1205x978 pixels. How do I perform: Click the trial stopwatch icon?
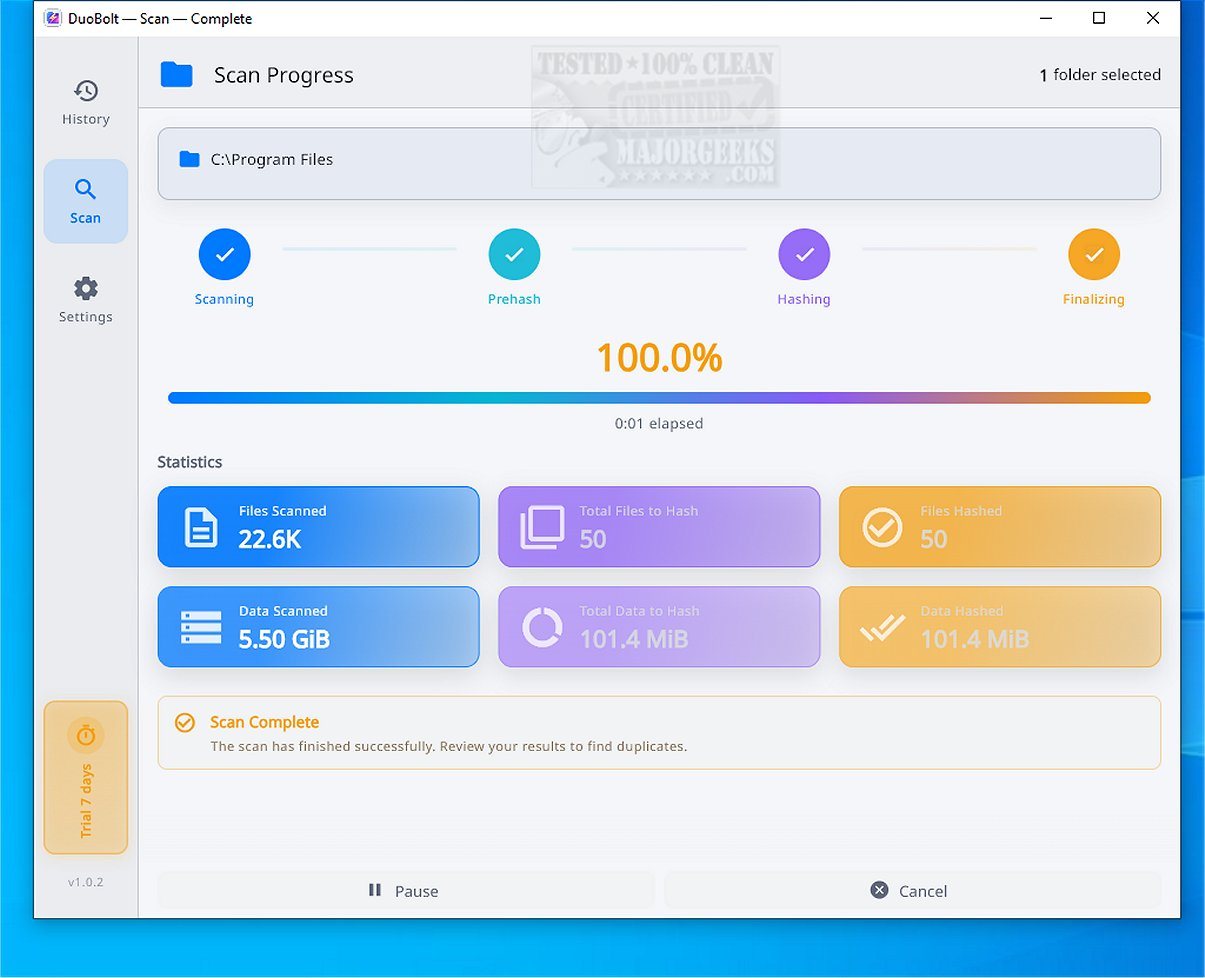86,735
